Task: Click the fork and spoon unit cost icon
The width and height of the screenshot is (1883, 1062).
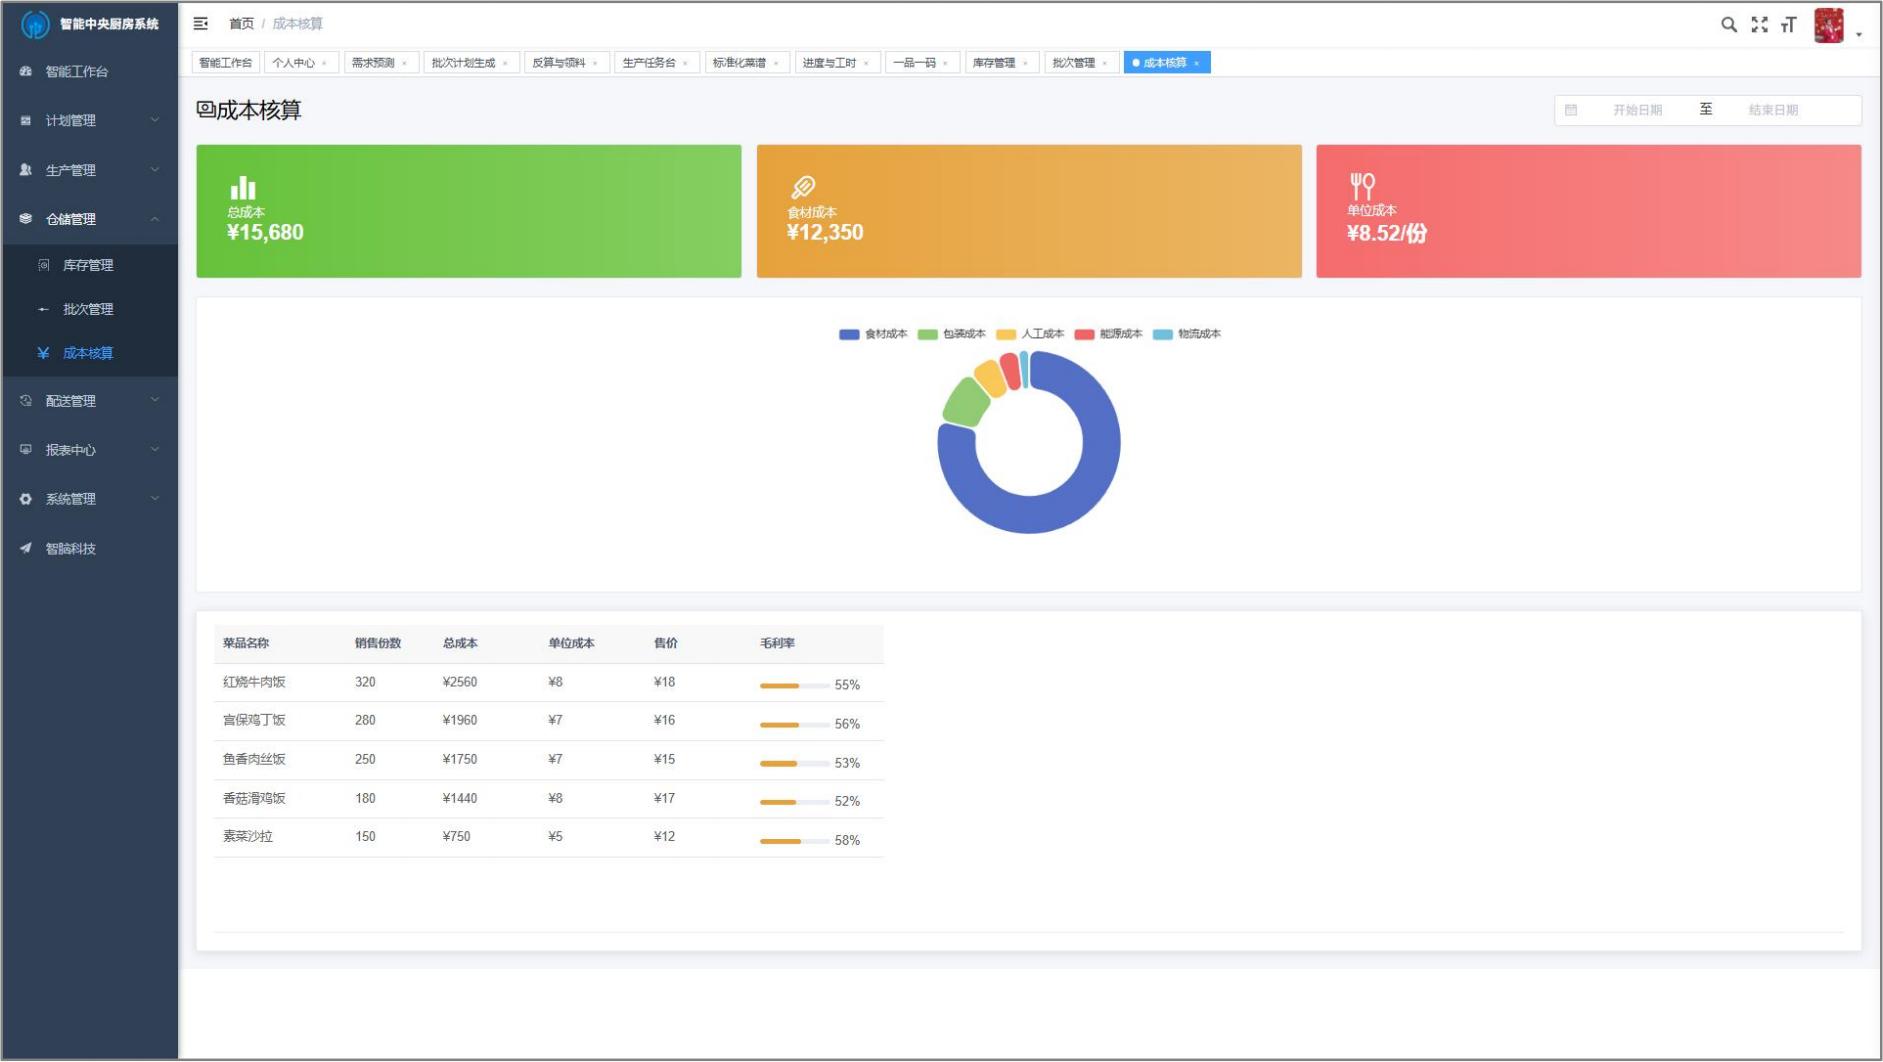Action: coord(1362,186)
